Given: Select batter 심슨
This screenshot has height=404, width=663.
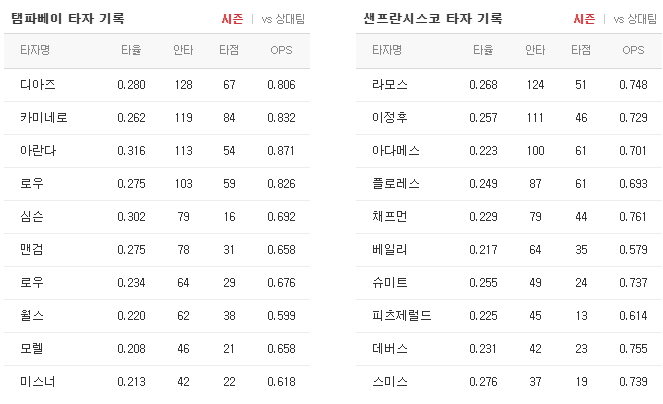Looking at the screenshot, I should pyautogui.click(x=32, y=217).
